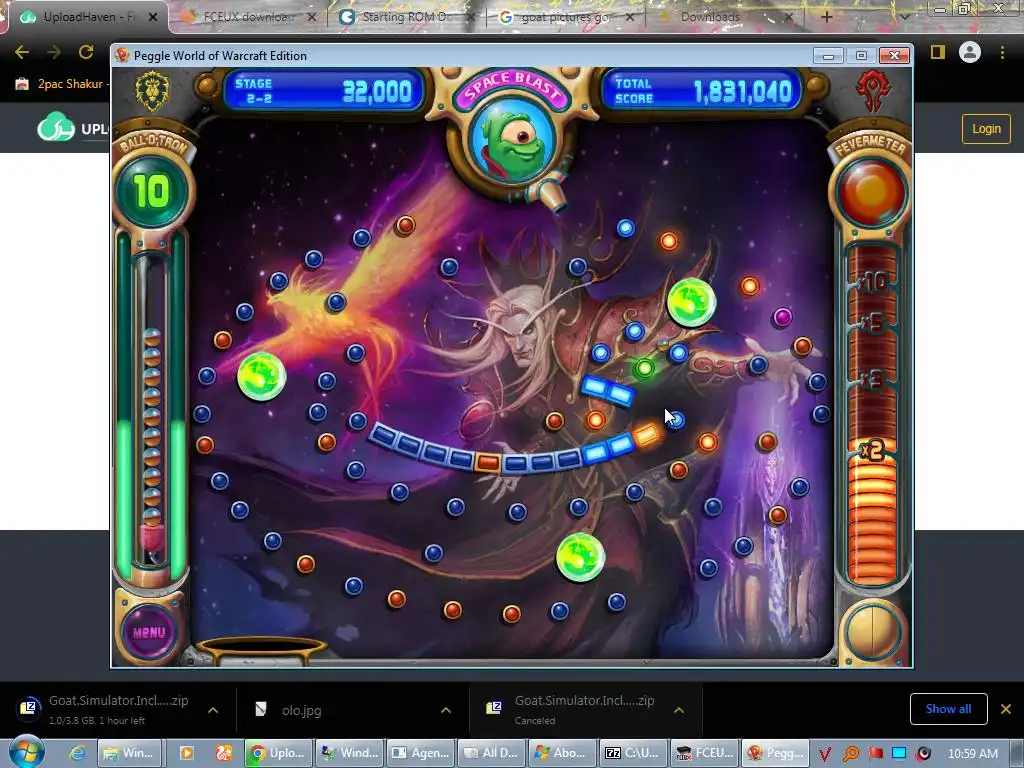Image resolution: width=1024 pixels, height=768 pixels.
Task: Click the Alliance lion crest icon
Action: [x=152, y=91]
